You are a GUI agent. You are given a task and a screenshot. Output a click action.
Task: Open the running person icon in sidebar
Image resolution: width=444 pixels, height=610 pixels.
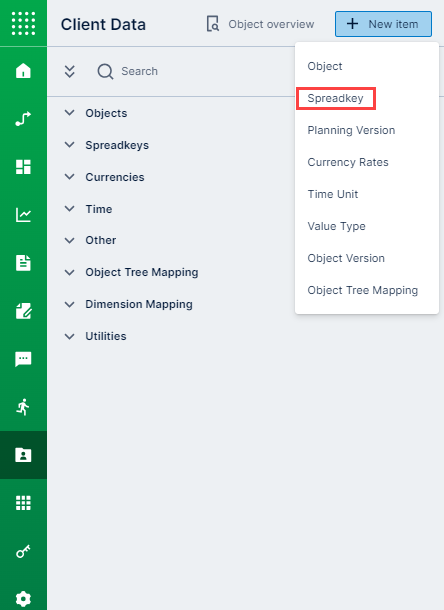click(23, 407)
